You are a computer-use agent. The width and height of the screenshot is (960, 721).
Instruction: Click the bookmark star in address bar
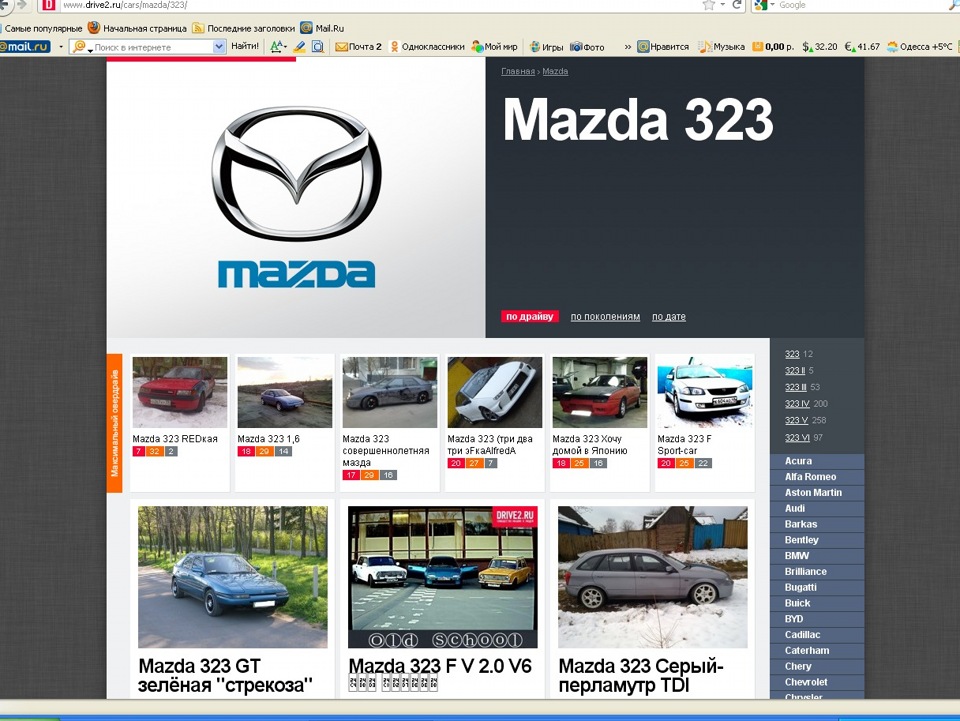(x=708, y=5)
